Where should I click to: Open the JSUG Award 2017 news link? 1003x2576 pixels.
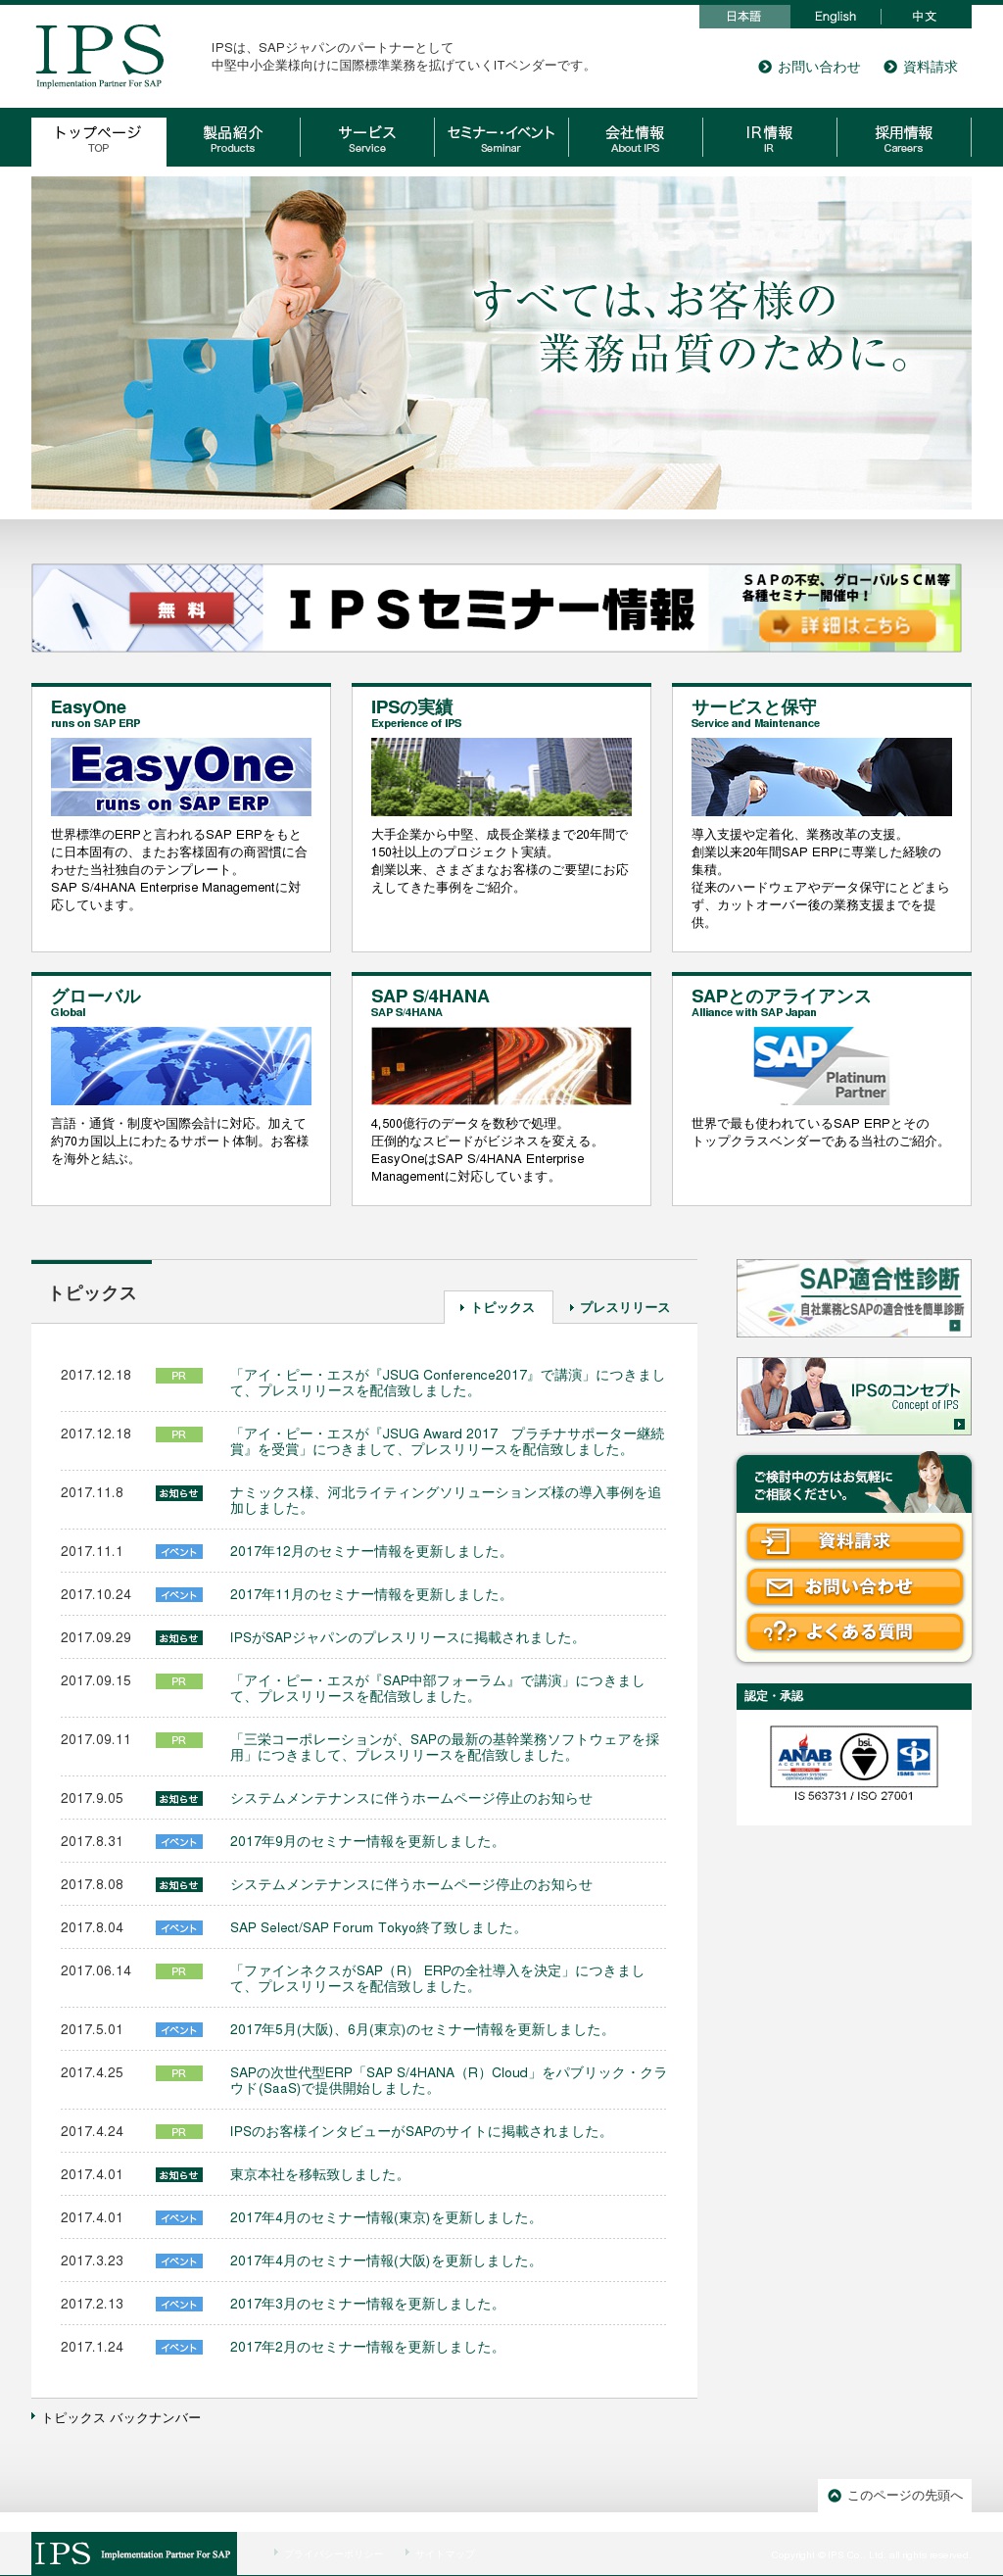click(x=447, y=1442)
